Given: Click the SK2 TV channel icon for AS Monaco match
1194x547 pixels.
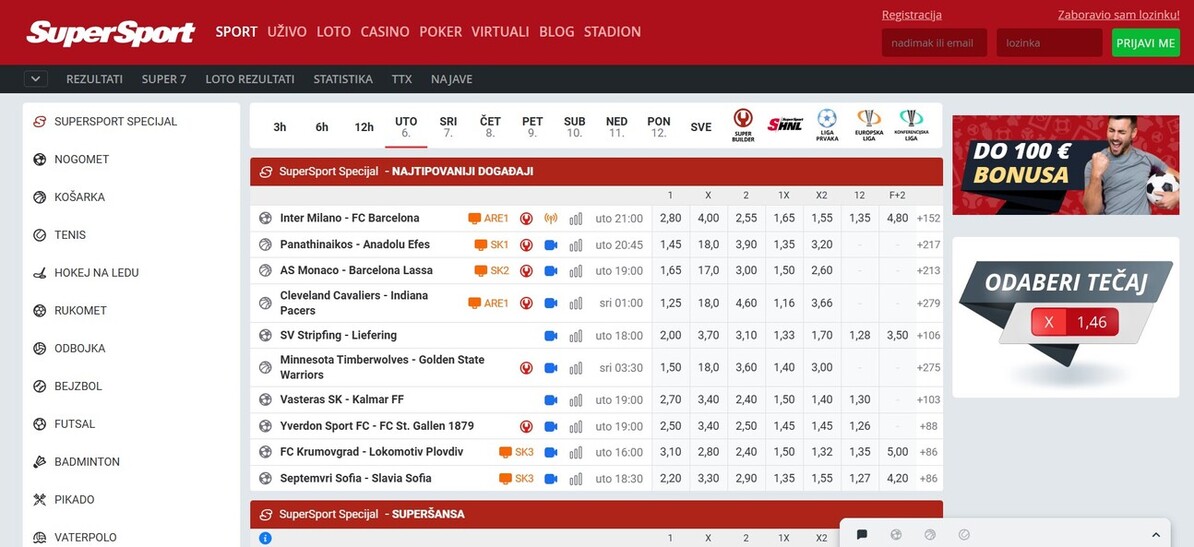Looking at the screenshot, I should tap(491, 270).
